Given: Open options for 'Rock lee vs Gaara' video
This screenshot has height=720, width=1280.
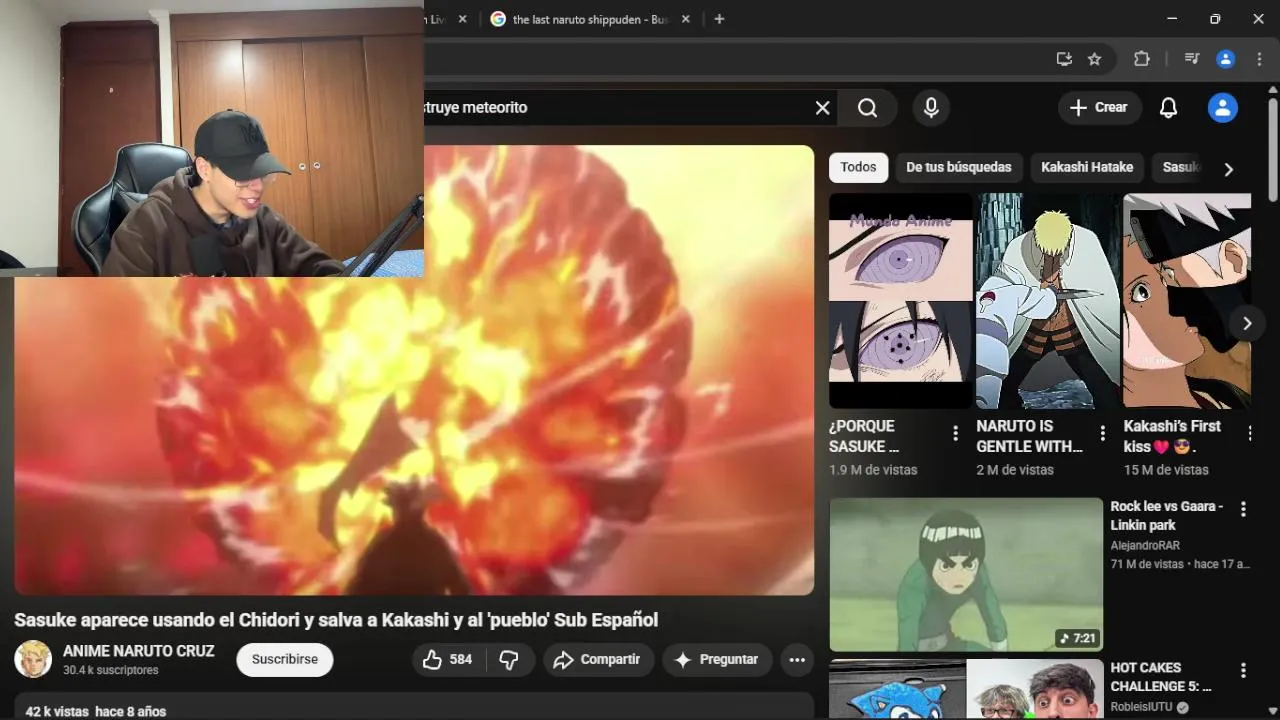Looking at the screenshot, I should click(1243, 509).
